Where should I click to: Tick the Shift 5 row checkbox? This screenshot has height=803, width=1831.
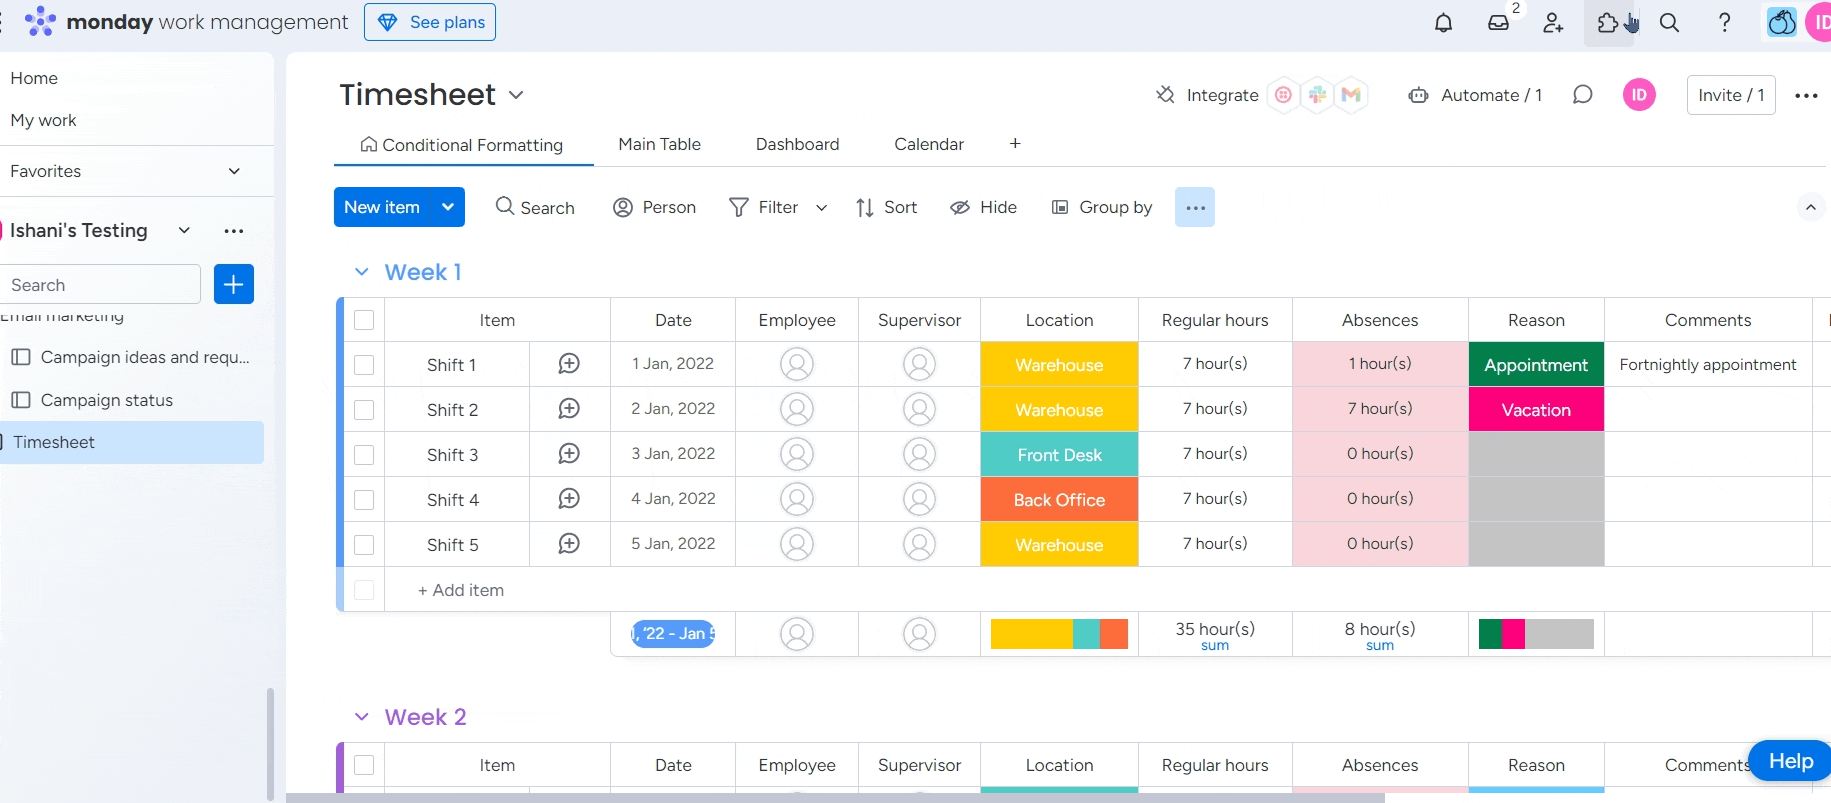(364, 545)
